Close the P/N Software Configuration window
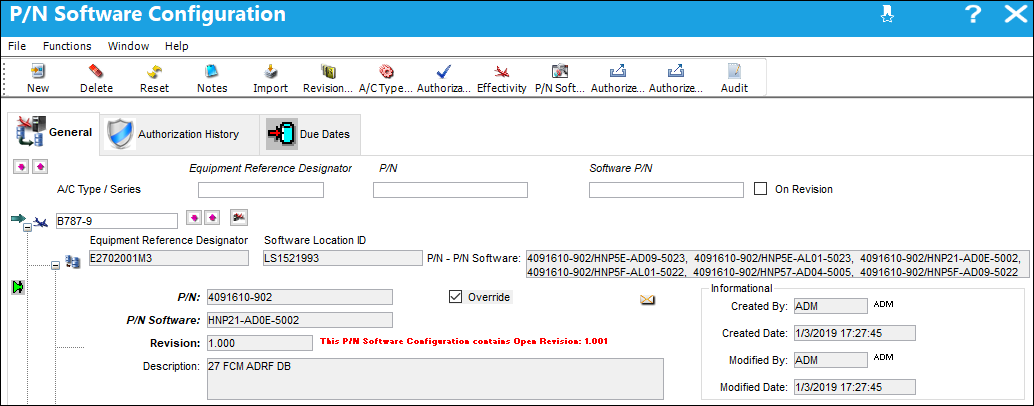The height and width of the screenshot is (406, 1034). tap(1015, 14)
